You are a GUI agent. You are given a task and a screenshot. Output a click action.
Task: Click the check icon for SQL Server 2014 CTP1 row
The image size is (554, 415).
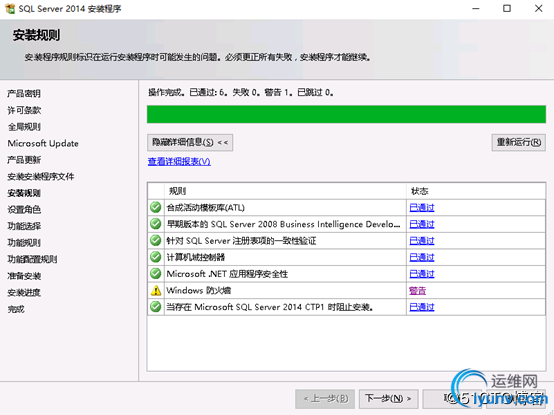[155, 307]
